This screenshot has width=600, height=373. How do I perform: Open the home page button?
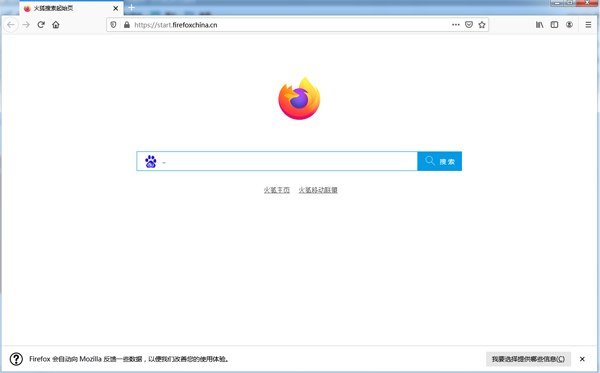pyautogui.click(x=56, y=25)
